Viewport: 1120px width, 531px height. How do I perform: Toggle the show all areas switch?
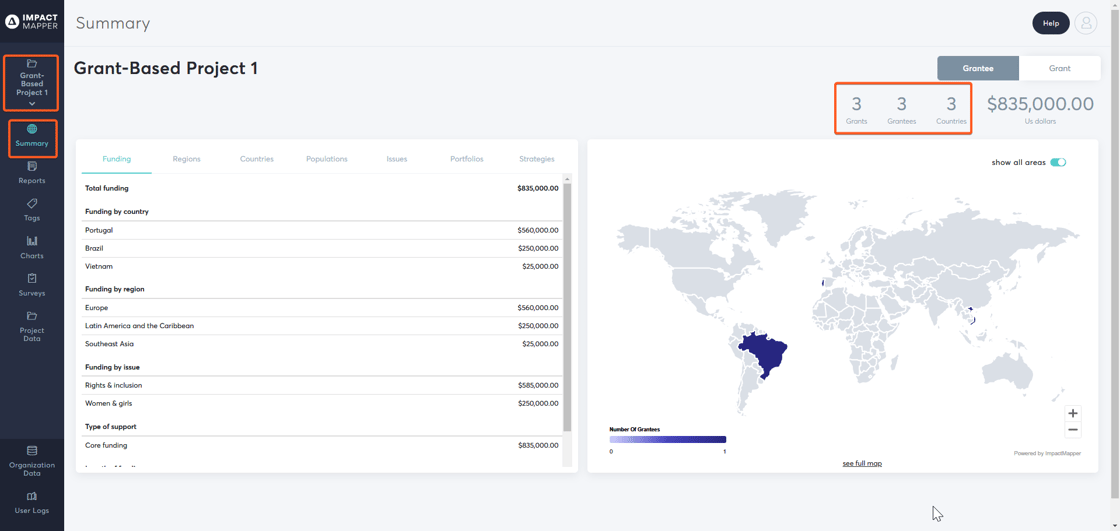pyautogui.click(x=1058, y=162)
